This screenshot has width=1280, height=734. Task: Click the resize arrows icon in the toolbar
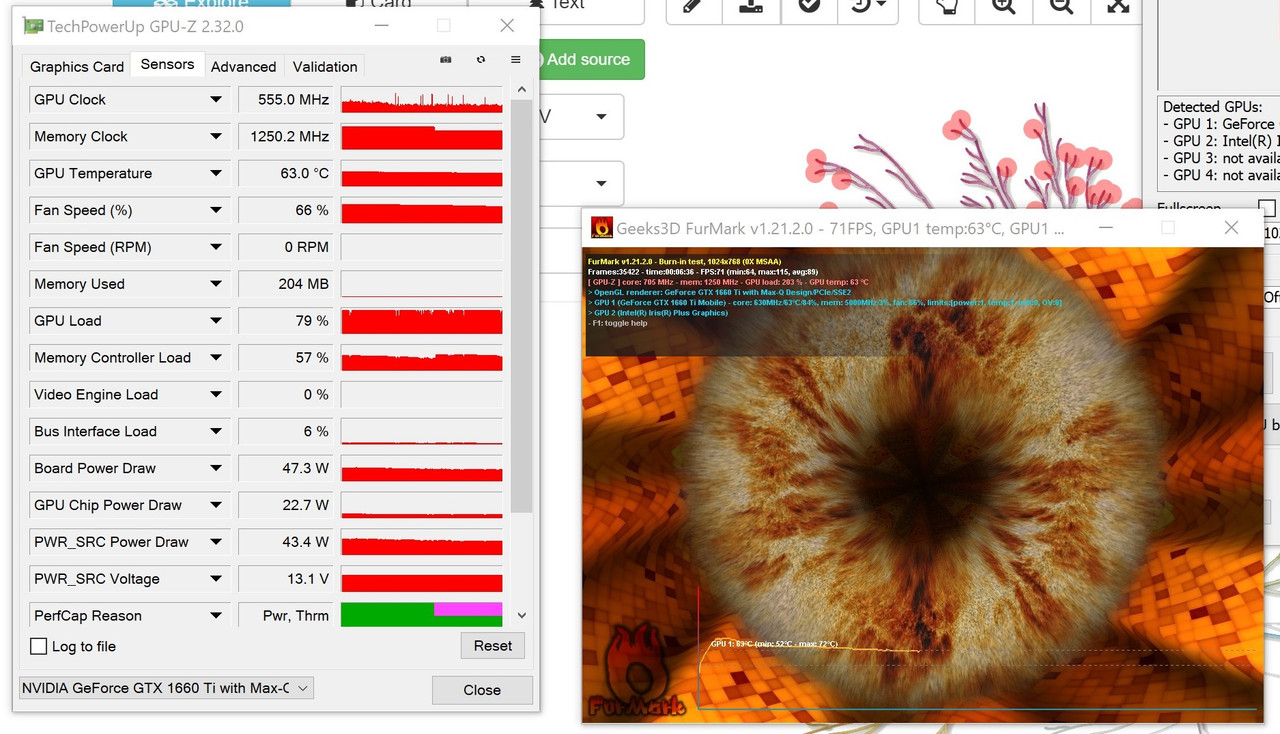[x=1119, y=5]
